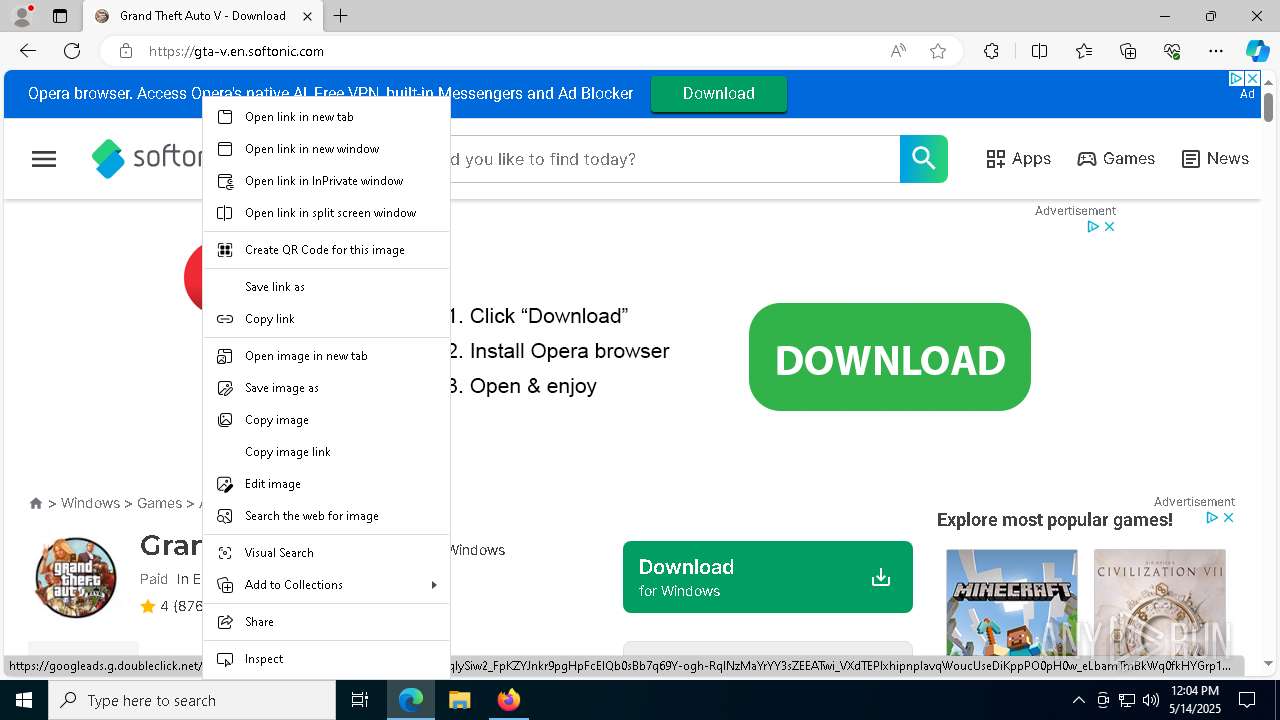Open Minecraft game thumbnail
The height and width of the screenshot is (720, 1280).
point(1012,603)
